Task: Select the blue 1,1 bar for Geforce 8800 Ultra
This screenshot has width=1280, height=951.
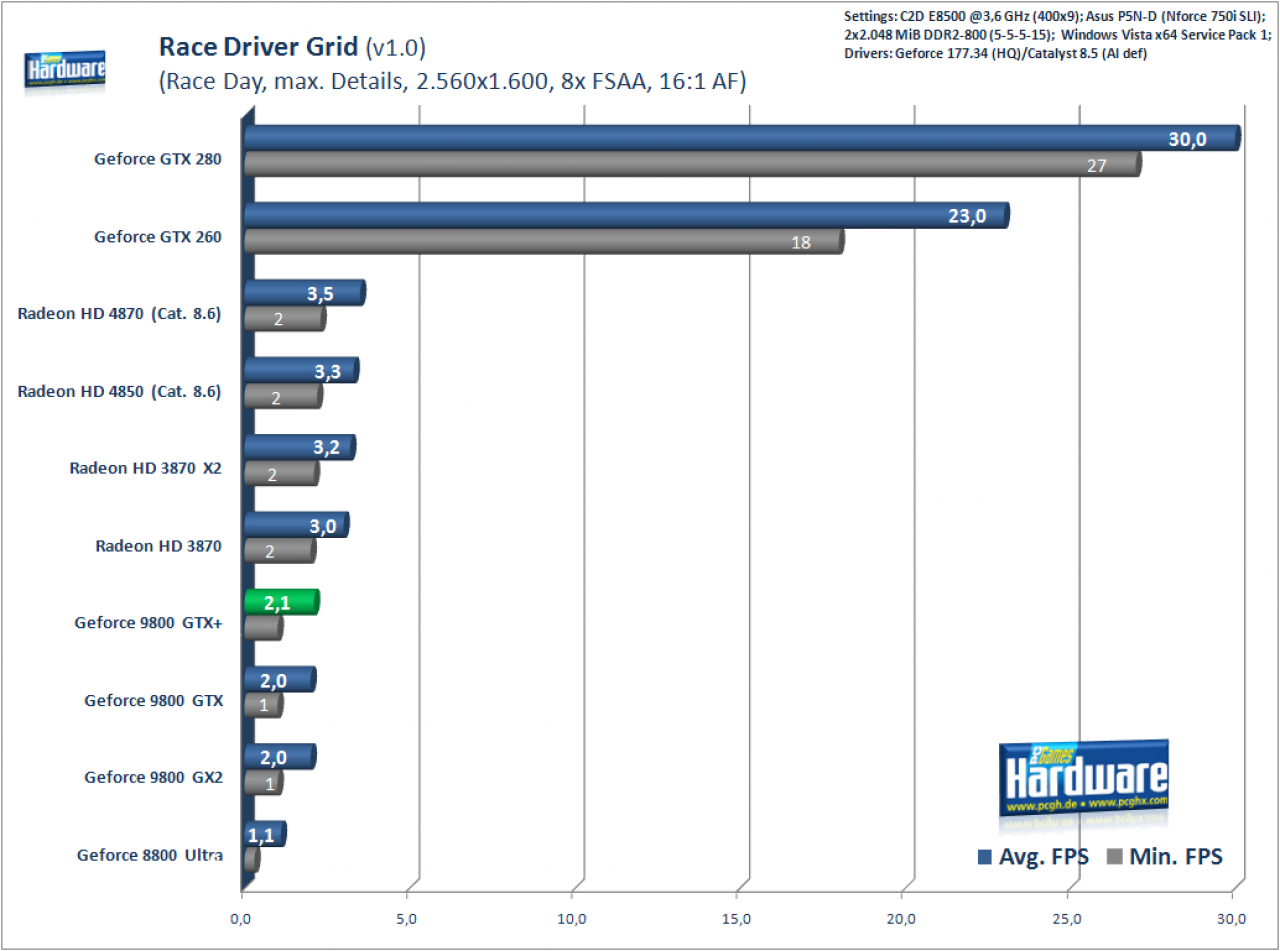Action: pos(265,834)
